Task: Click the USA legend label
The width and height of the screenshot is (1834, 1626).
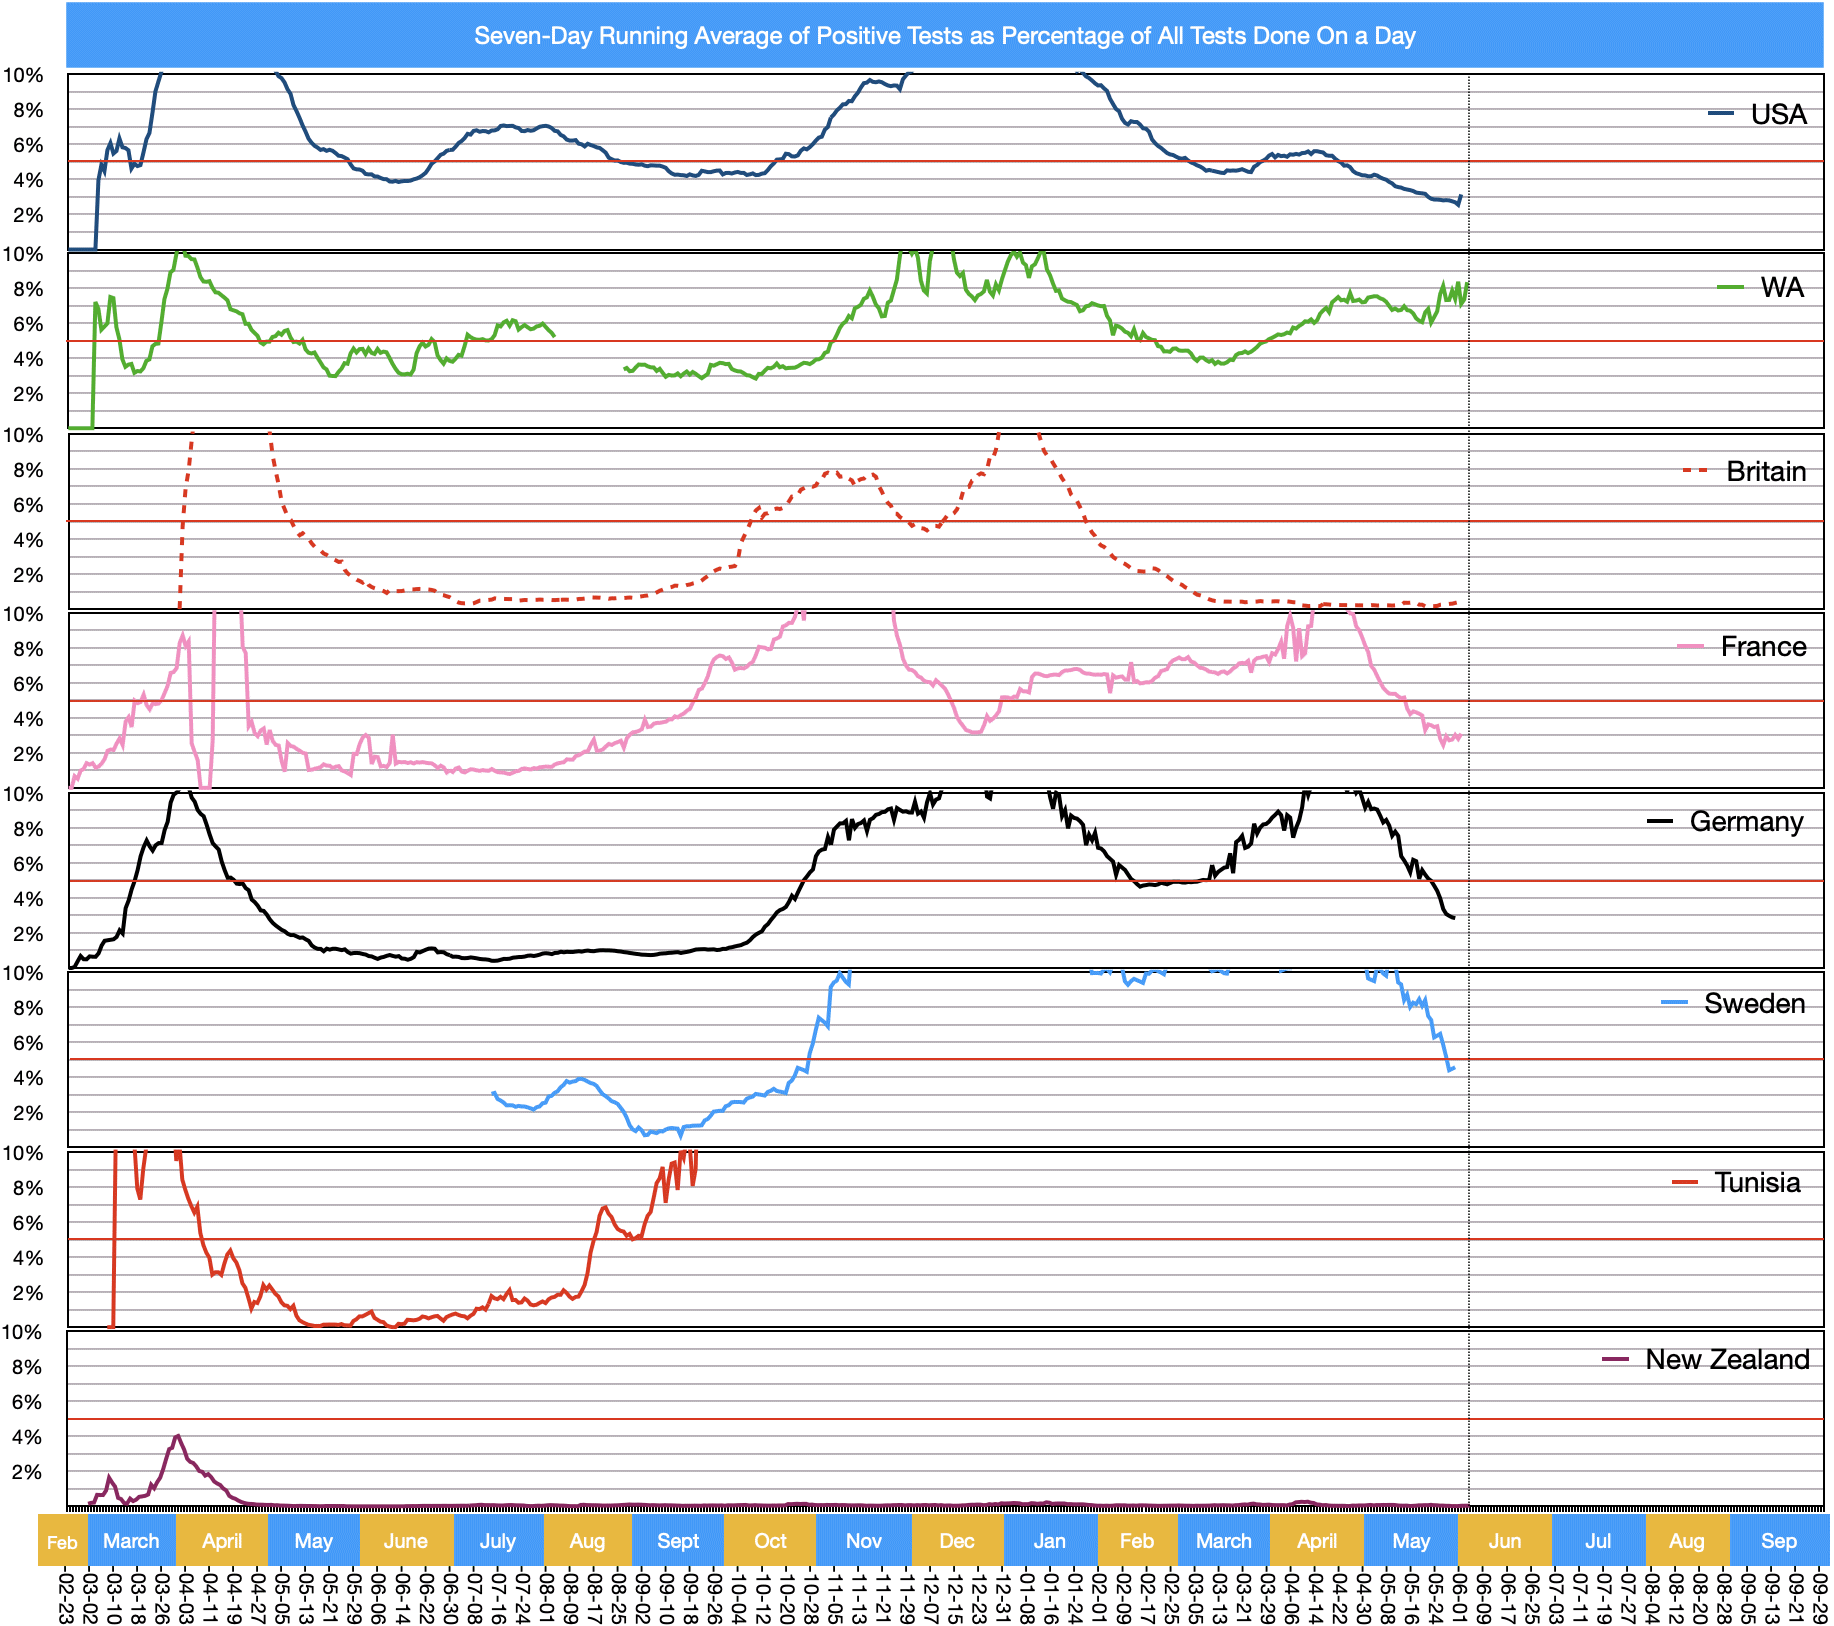Action: pos(1778,114)
